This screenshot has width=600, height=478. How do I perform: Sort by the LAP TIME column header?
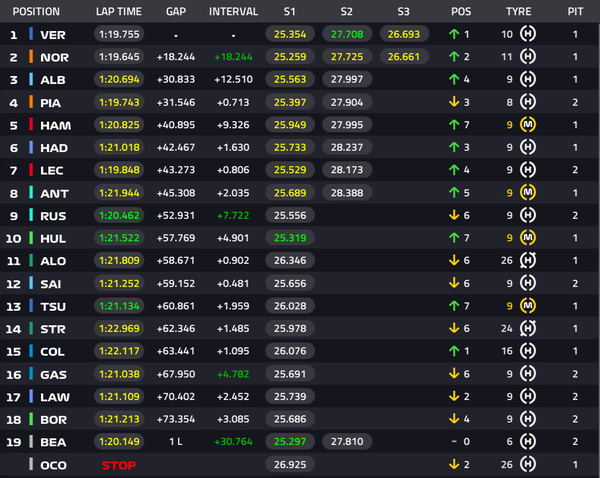119,11
